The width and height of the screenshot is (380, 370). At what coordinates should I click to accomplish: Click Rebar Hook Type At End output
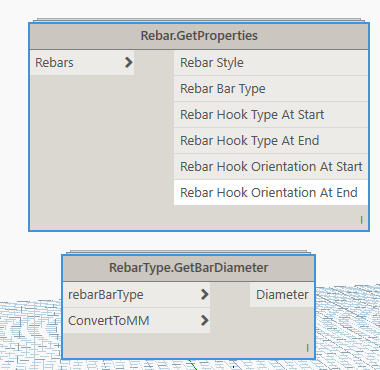(x=271, y=141)
